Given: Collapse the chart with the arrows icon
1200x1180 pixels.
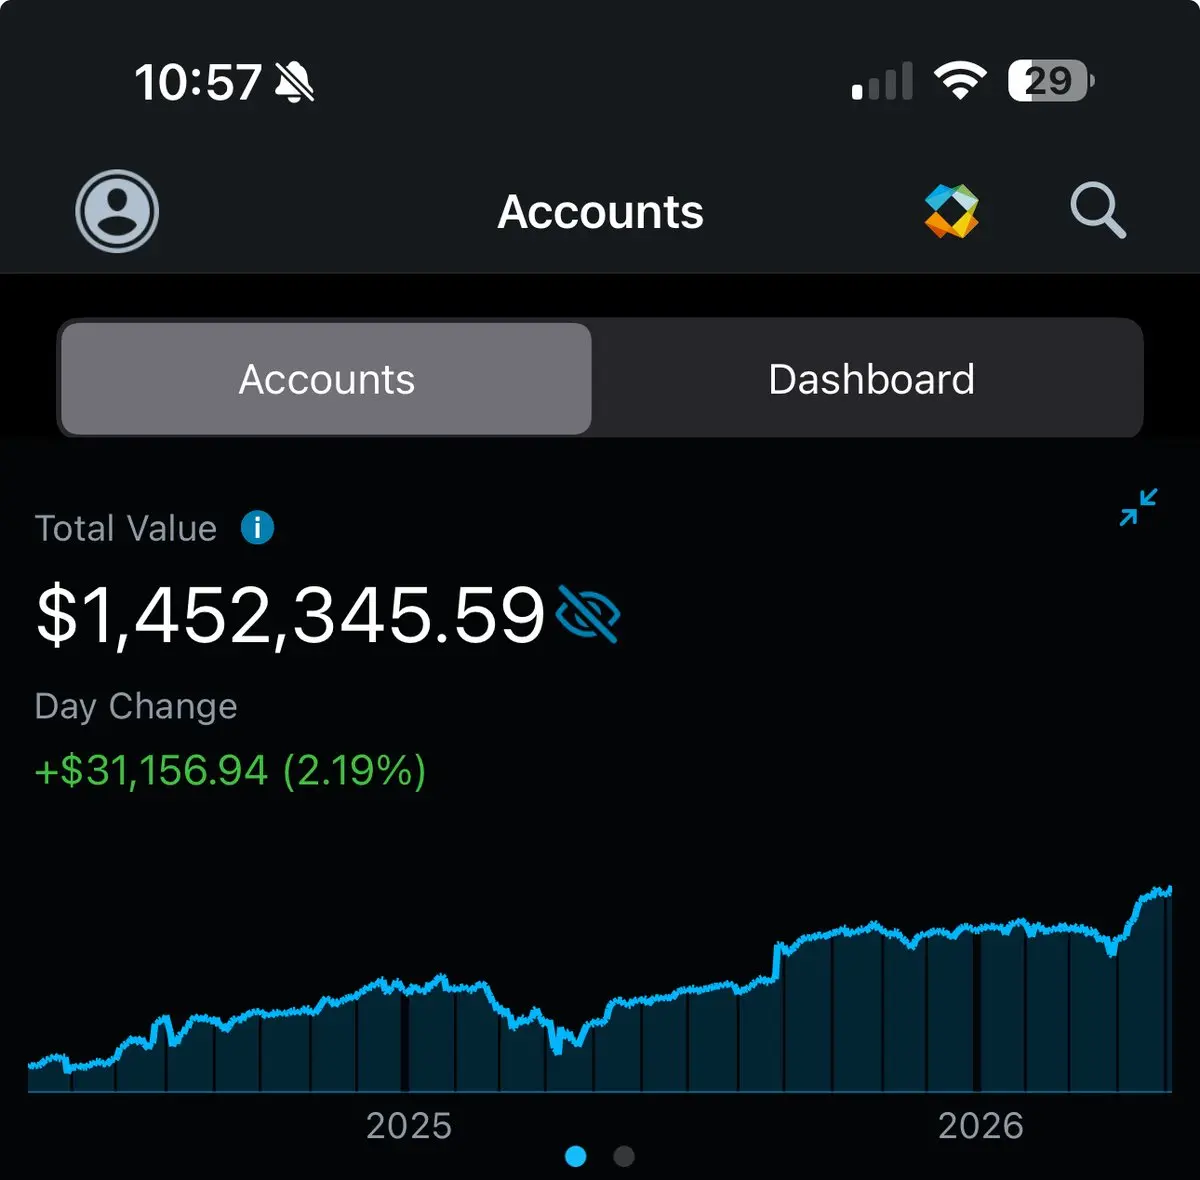Looking at the screenshot, I should [1138, 507].
